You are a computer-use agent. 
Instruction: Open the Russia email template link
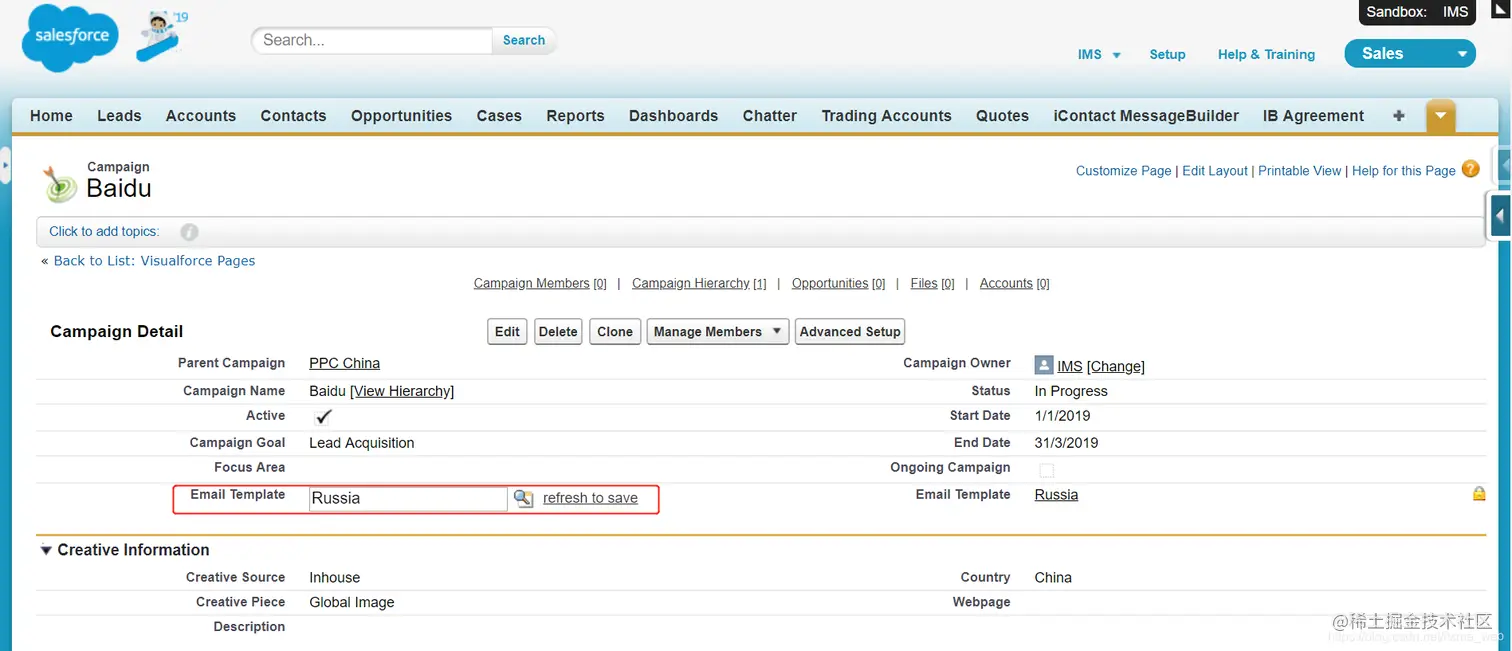[x=1056, y=495]
